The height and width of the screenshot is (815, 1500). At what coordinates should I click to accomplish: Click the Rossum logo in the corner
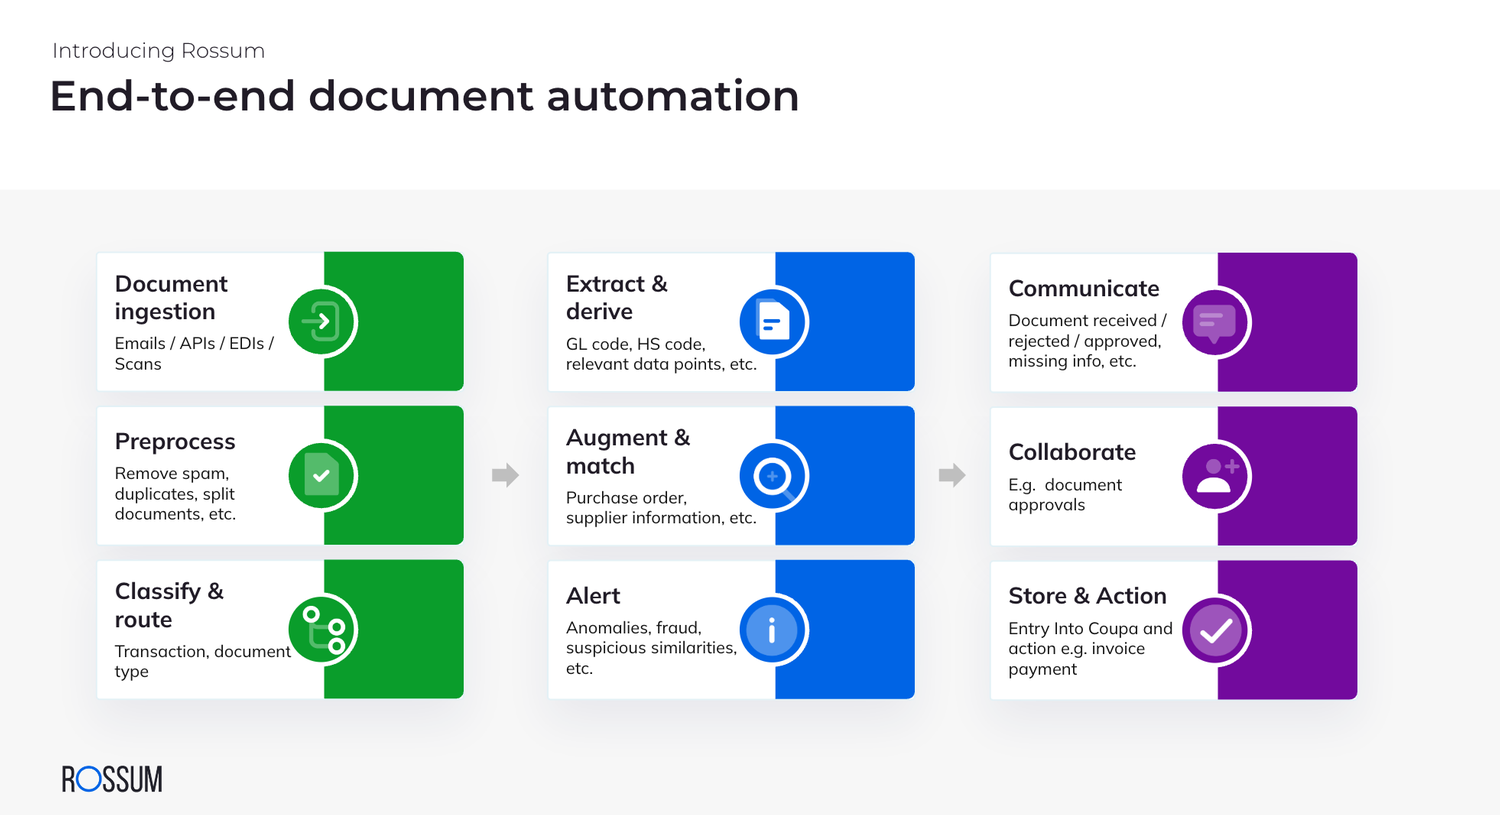click(x=111, y=779)
